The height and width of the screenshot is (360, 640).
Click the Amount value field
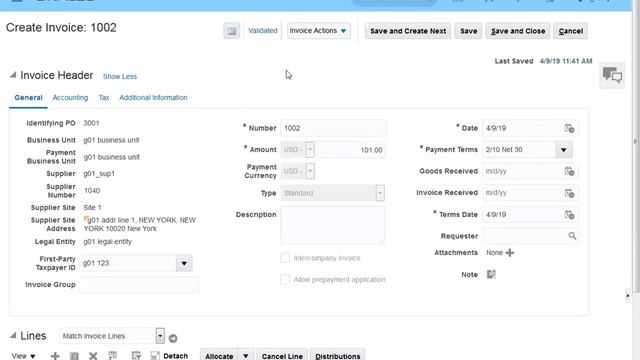pyautogui.click(x=352, y=150)
